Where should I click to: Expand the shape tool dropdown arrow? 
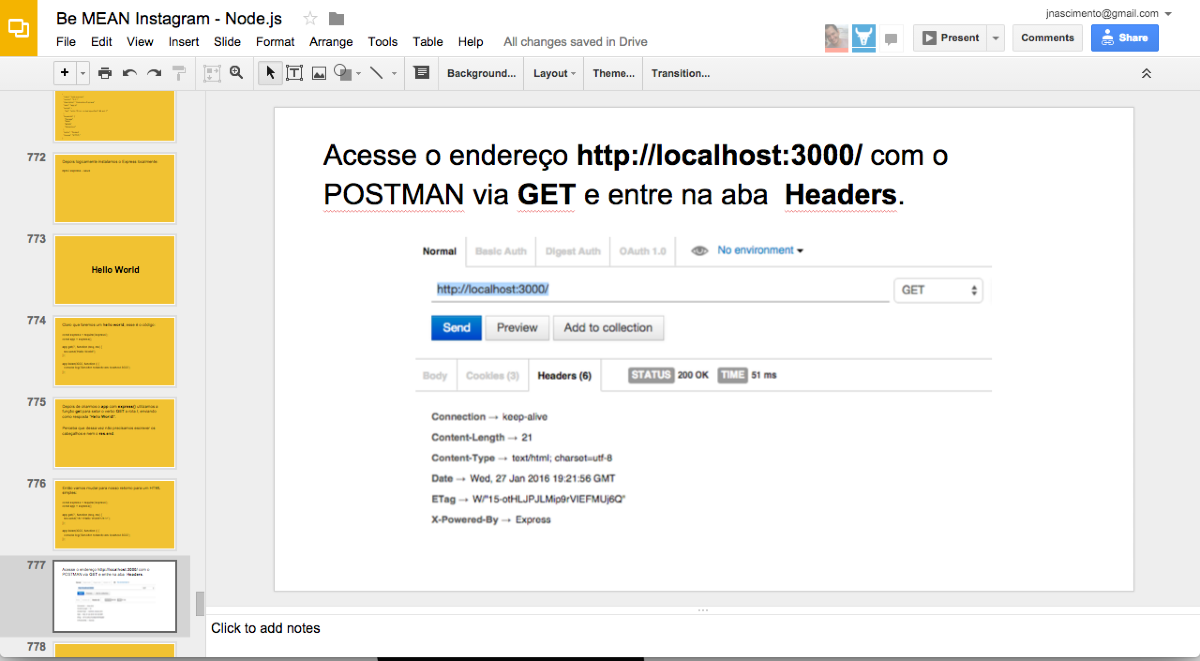tap(358, 73)
